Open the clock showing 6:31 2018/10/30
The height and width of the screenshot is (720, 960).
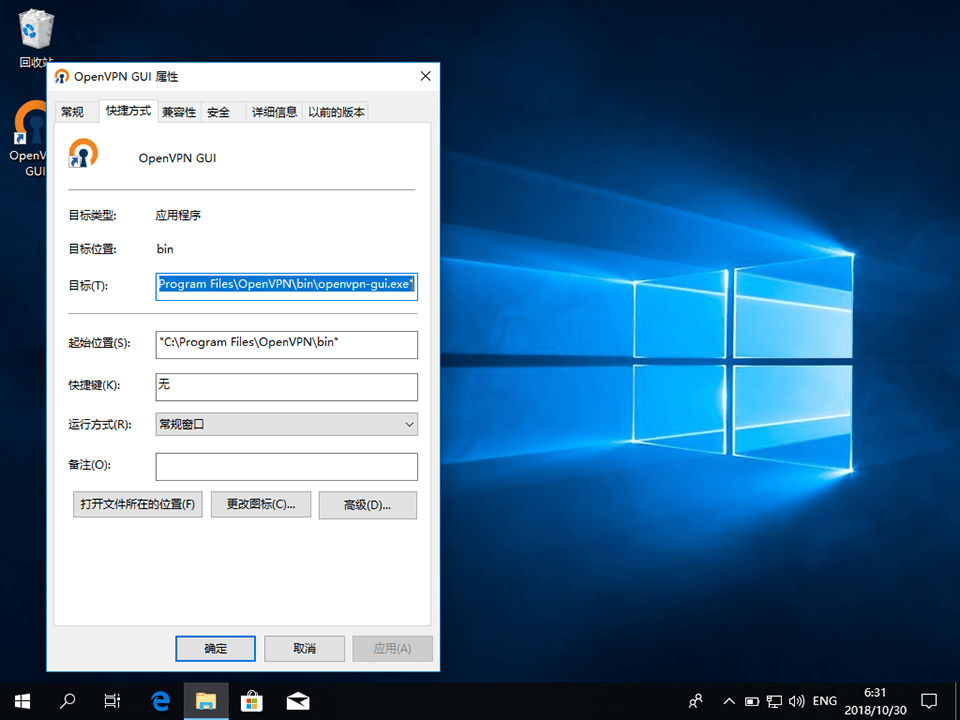pos(876,701)
